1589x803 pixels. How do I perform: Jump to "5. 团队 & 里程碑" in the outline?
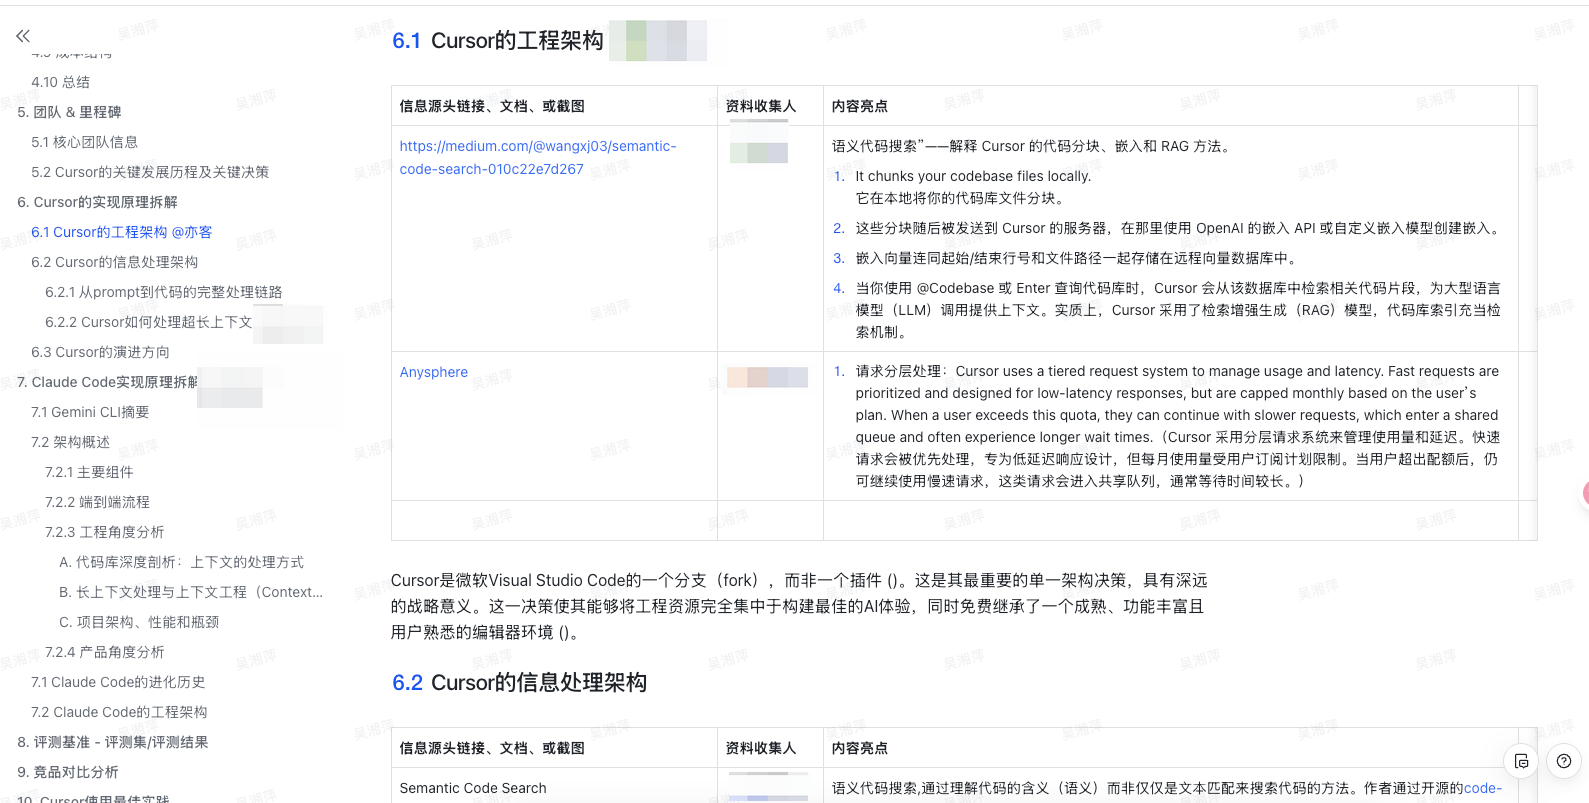pyautogui.click(x=69, y=112)
